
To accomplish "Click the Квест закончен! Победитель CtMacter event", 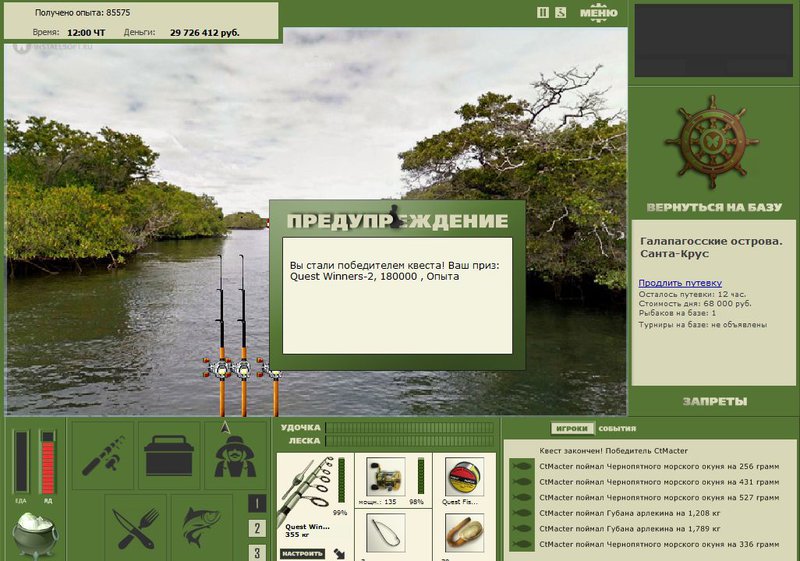I will coord(613,451).
